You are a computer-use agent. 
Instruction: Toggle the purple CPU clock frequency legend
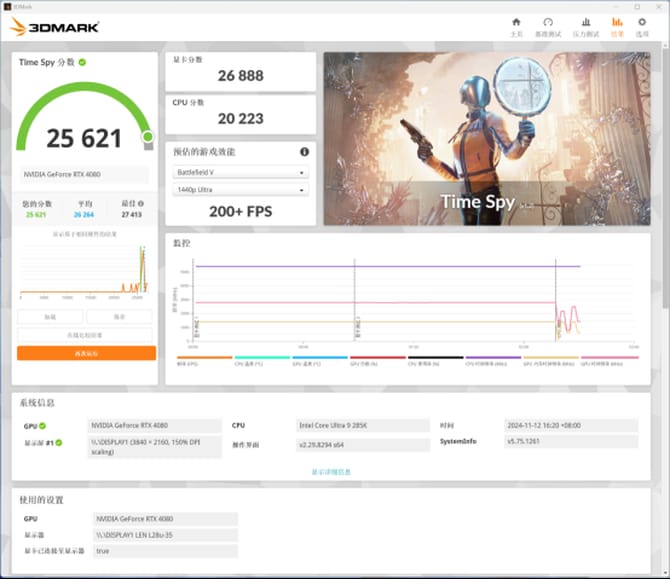pyautogui.click(x=493, y=363)
